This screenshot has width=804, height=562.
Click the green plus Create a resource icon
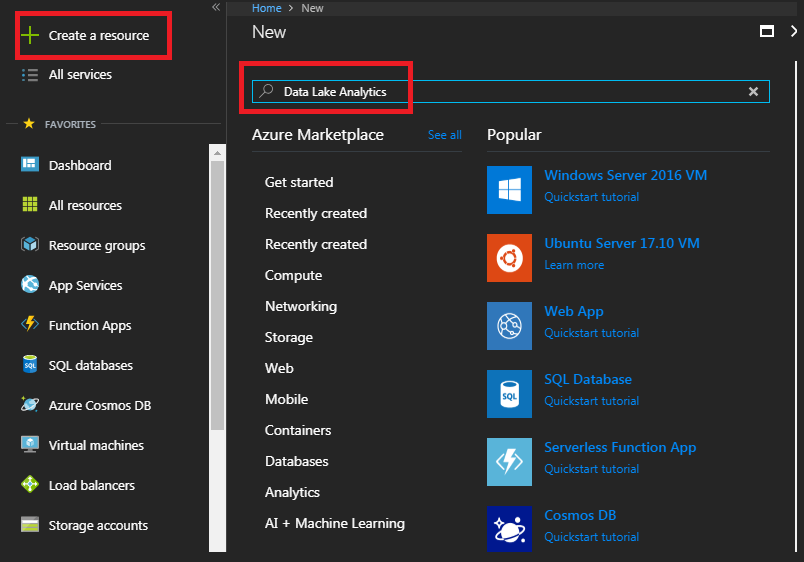click(30, 35)
